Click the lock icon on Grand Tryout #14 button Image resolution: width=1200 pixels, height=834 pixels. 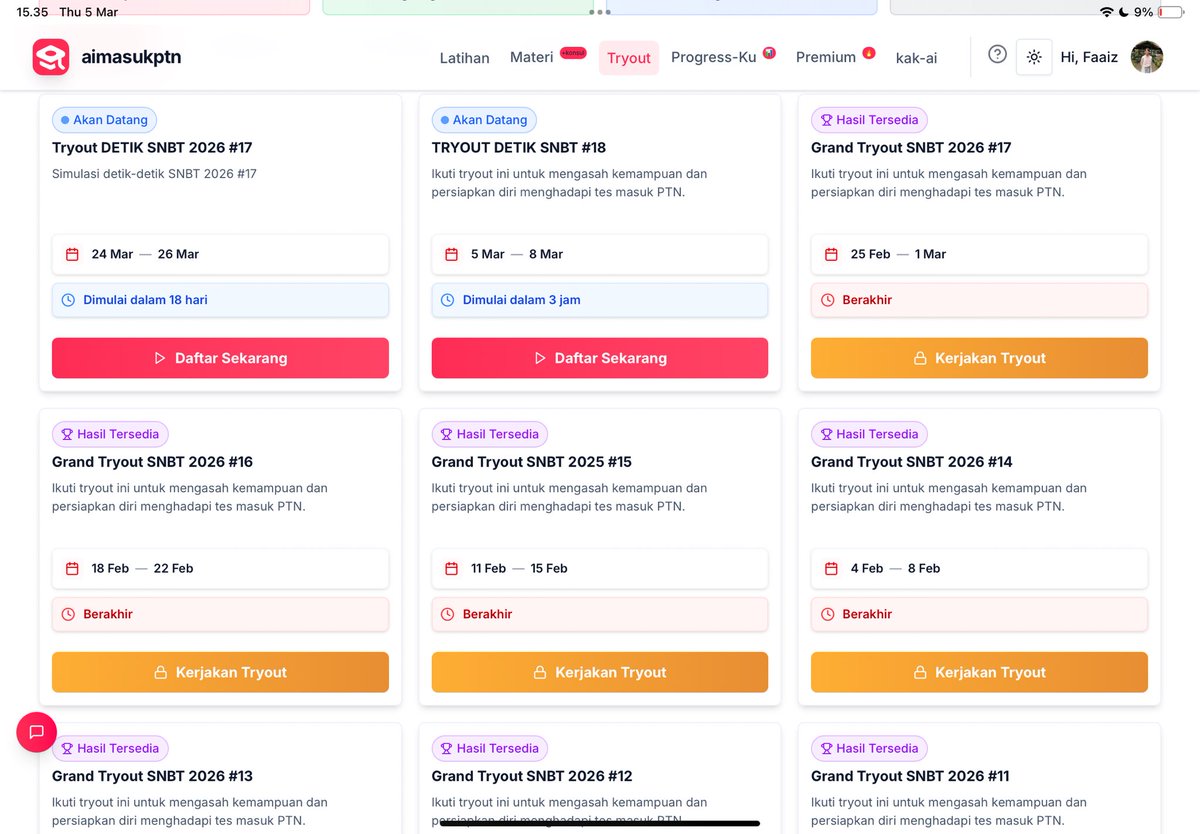coord(920,672)
